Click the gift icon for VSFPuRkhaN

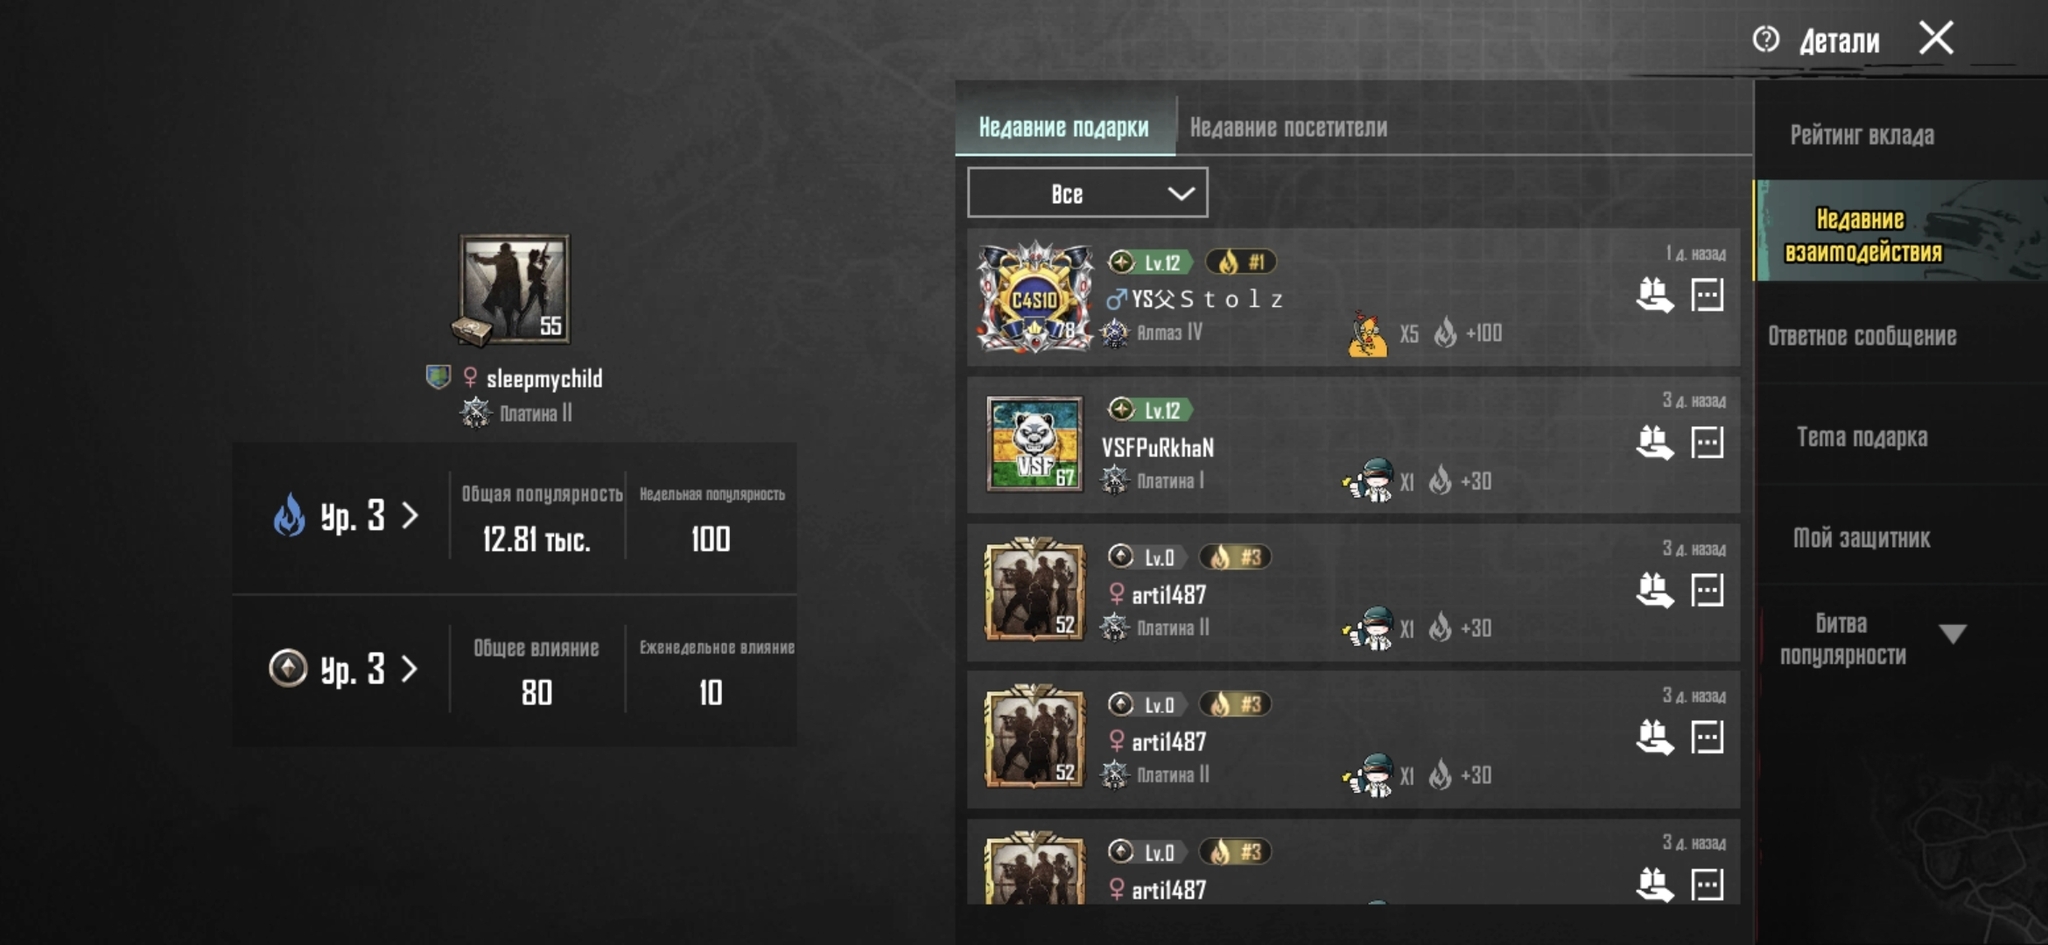click(1654, 442)
